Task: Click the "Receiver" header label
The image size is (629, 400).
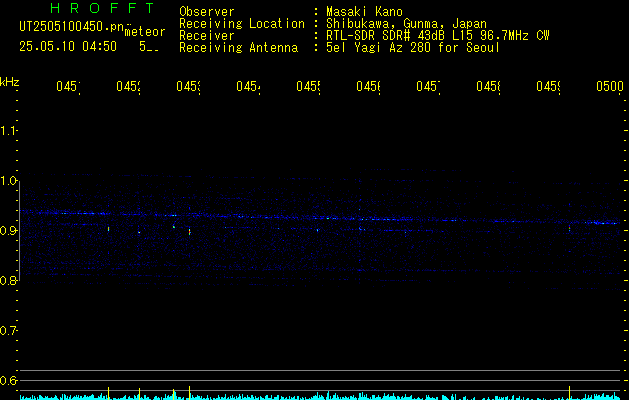Action: pos(207,36)
